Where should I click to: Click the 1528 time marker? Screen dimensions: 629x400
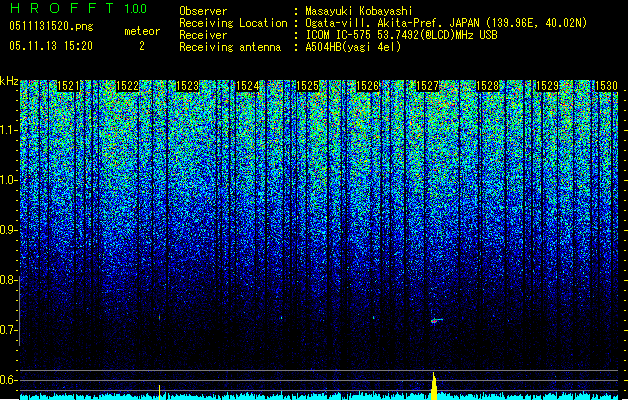(487, 86)
